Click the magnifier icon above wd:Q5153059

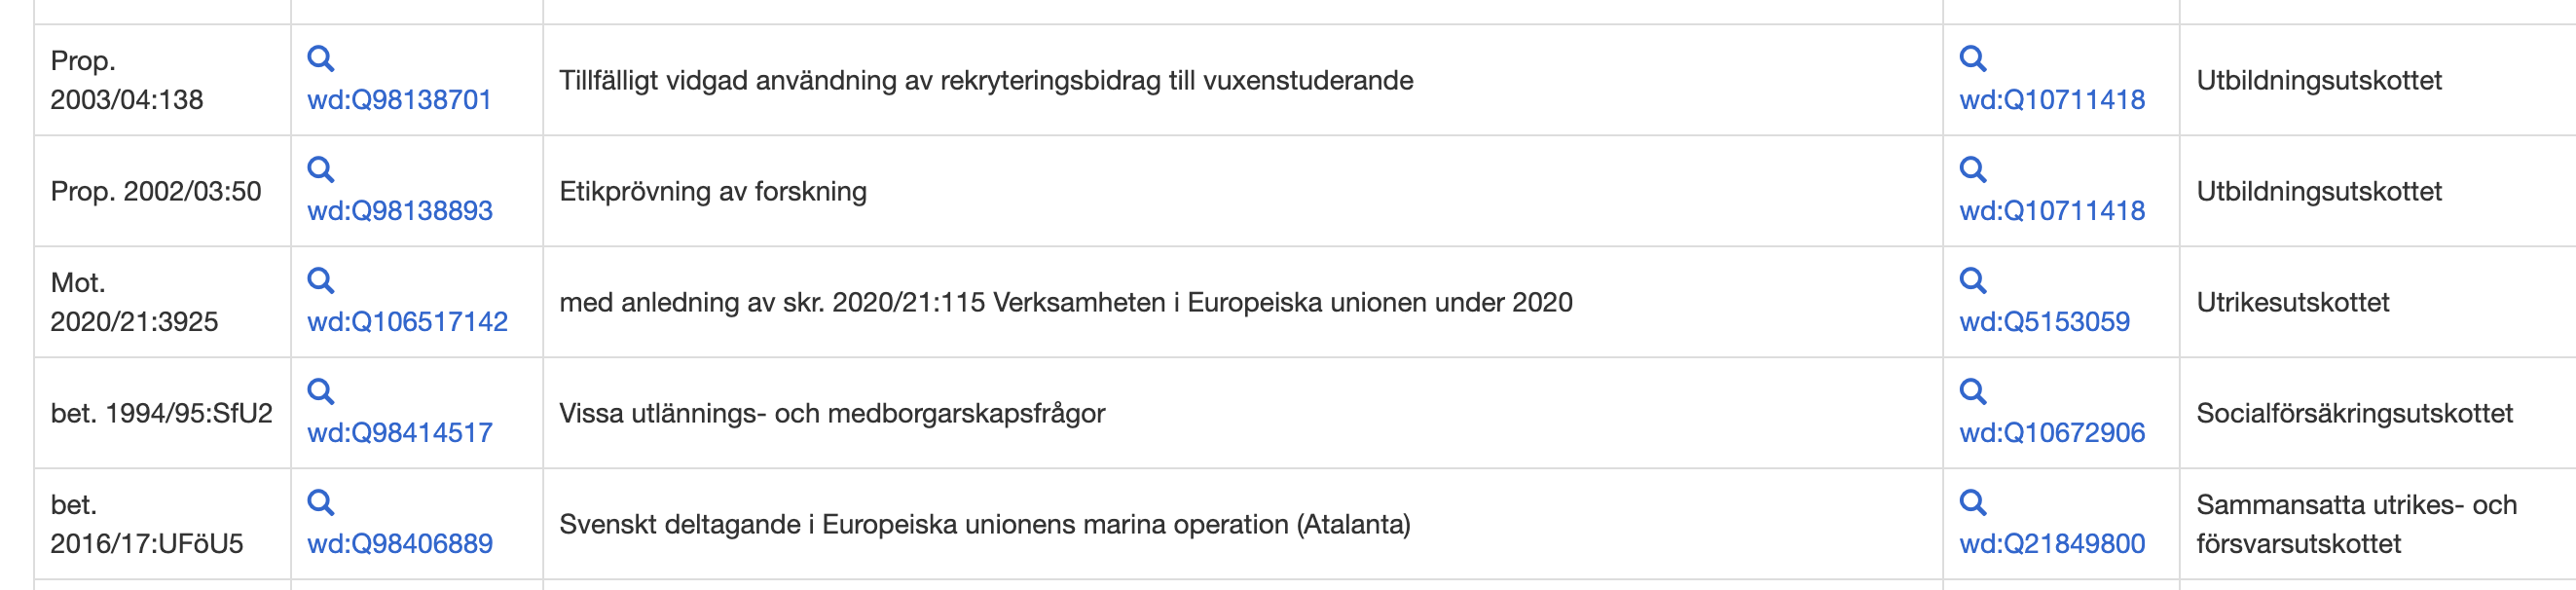click(x=1972, y=281)
